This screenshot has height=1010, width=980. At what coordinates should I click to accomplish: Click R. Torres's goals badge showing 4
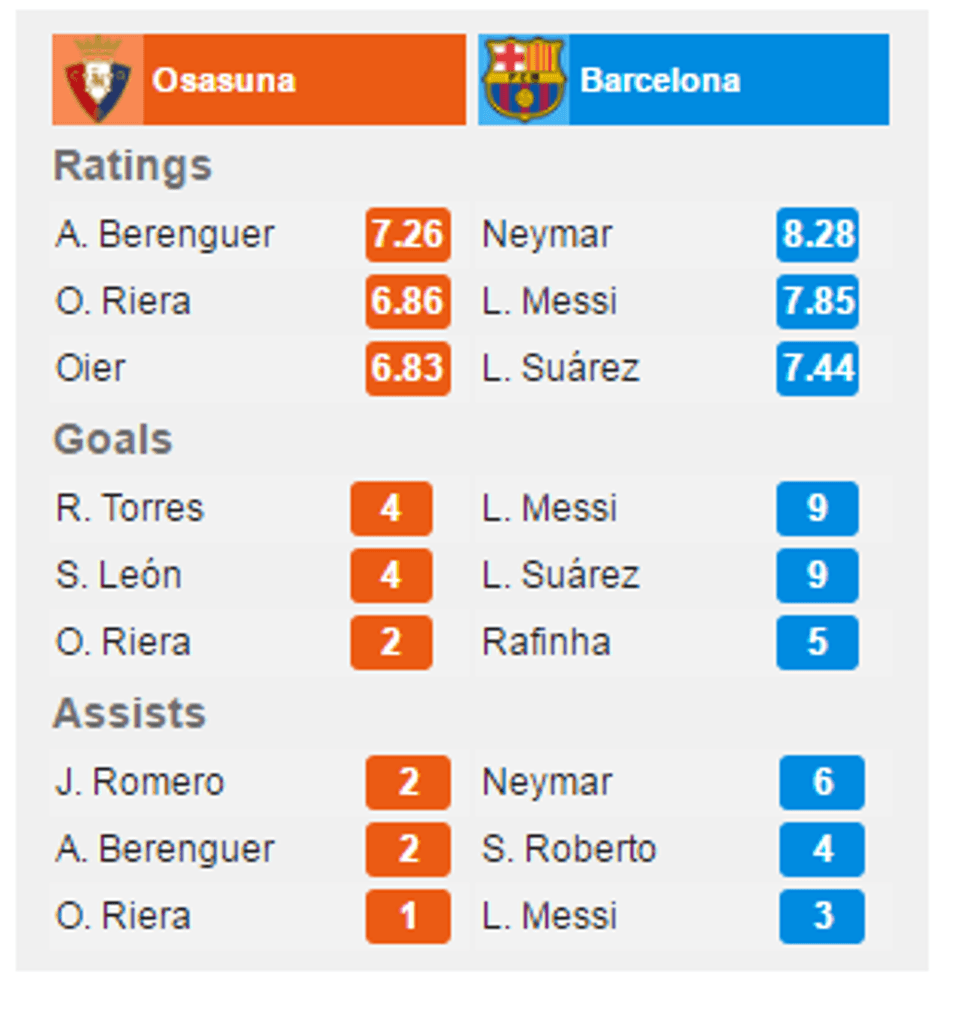click(x=391, y=509)
